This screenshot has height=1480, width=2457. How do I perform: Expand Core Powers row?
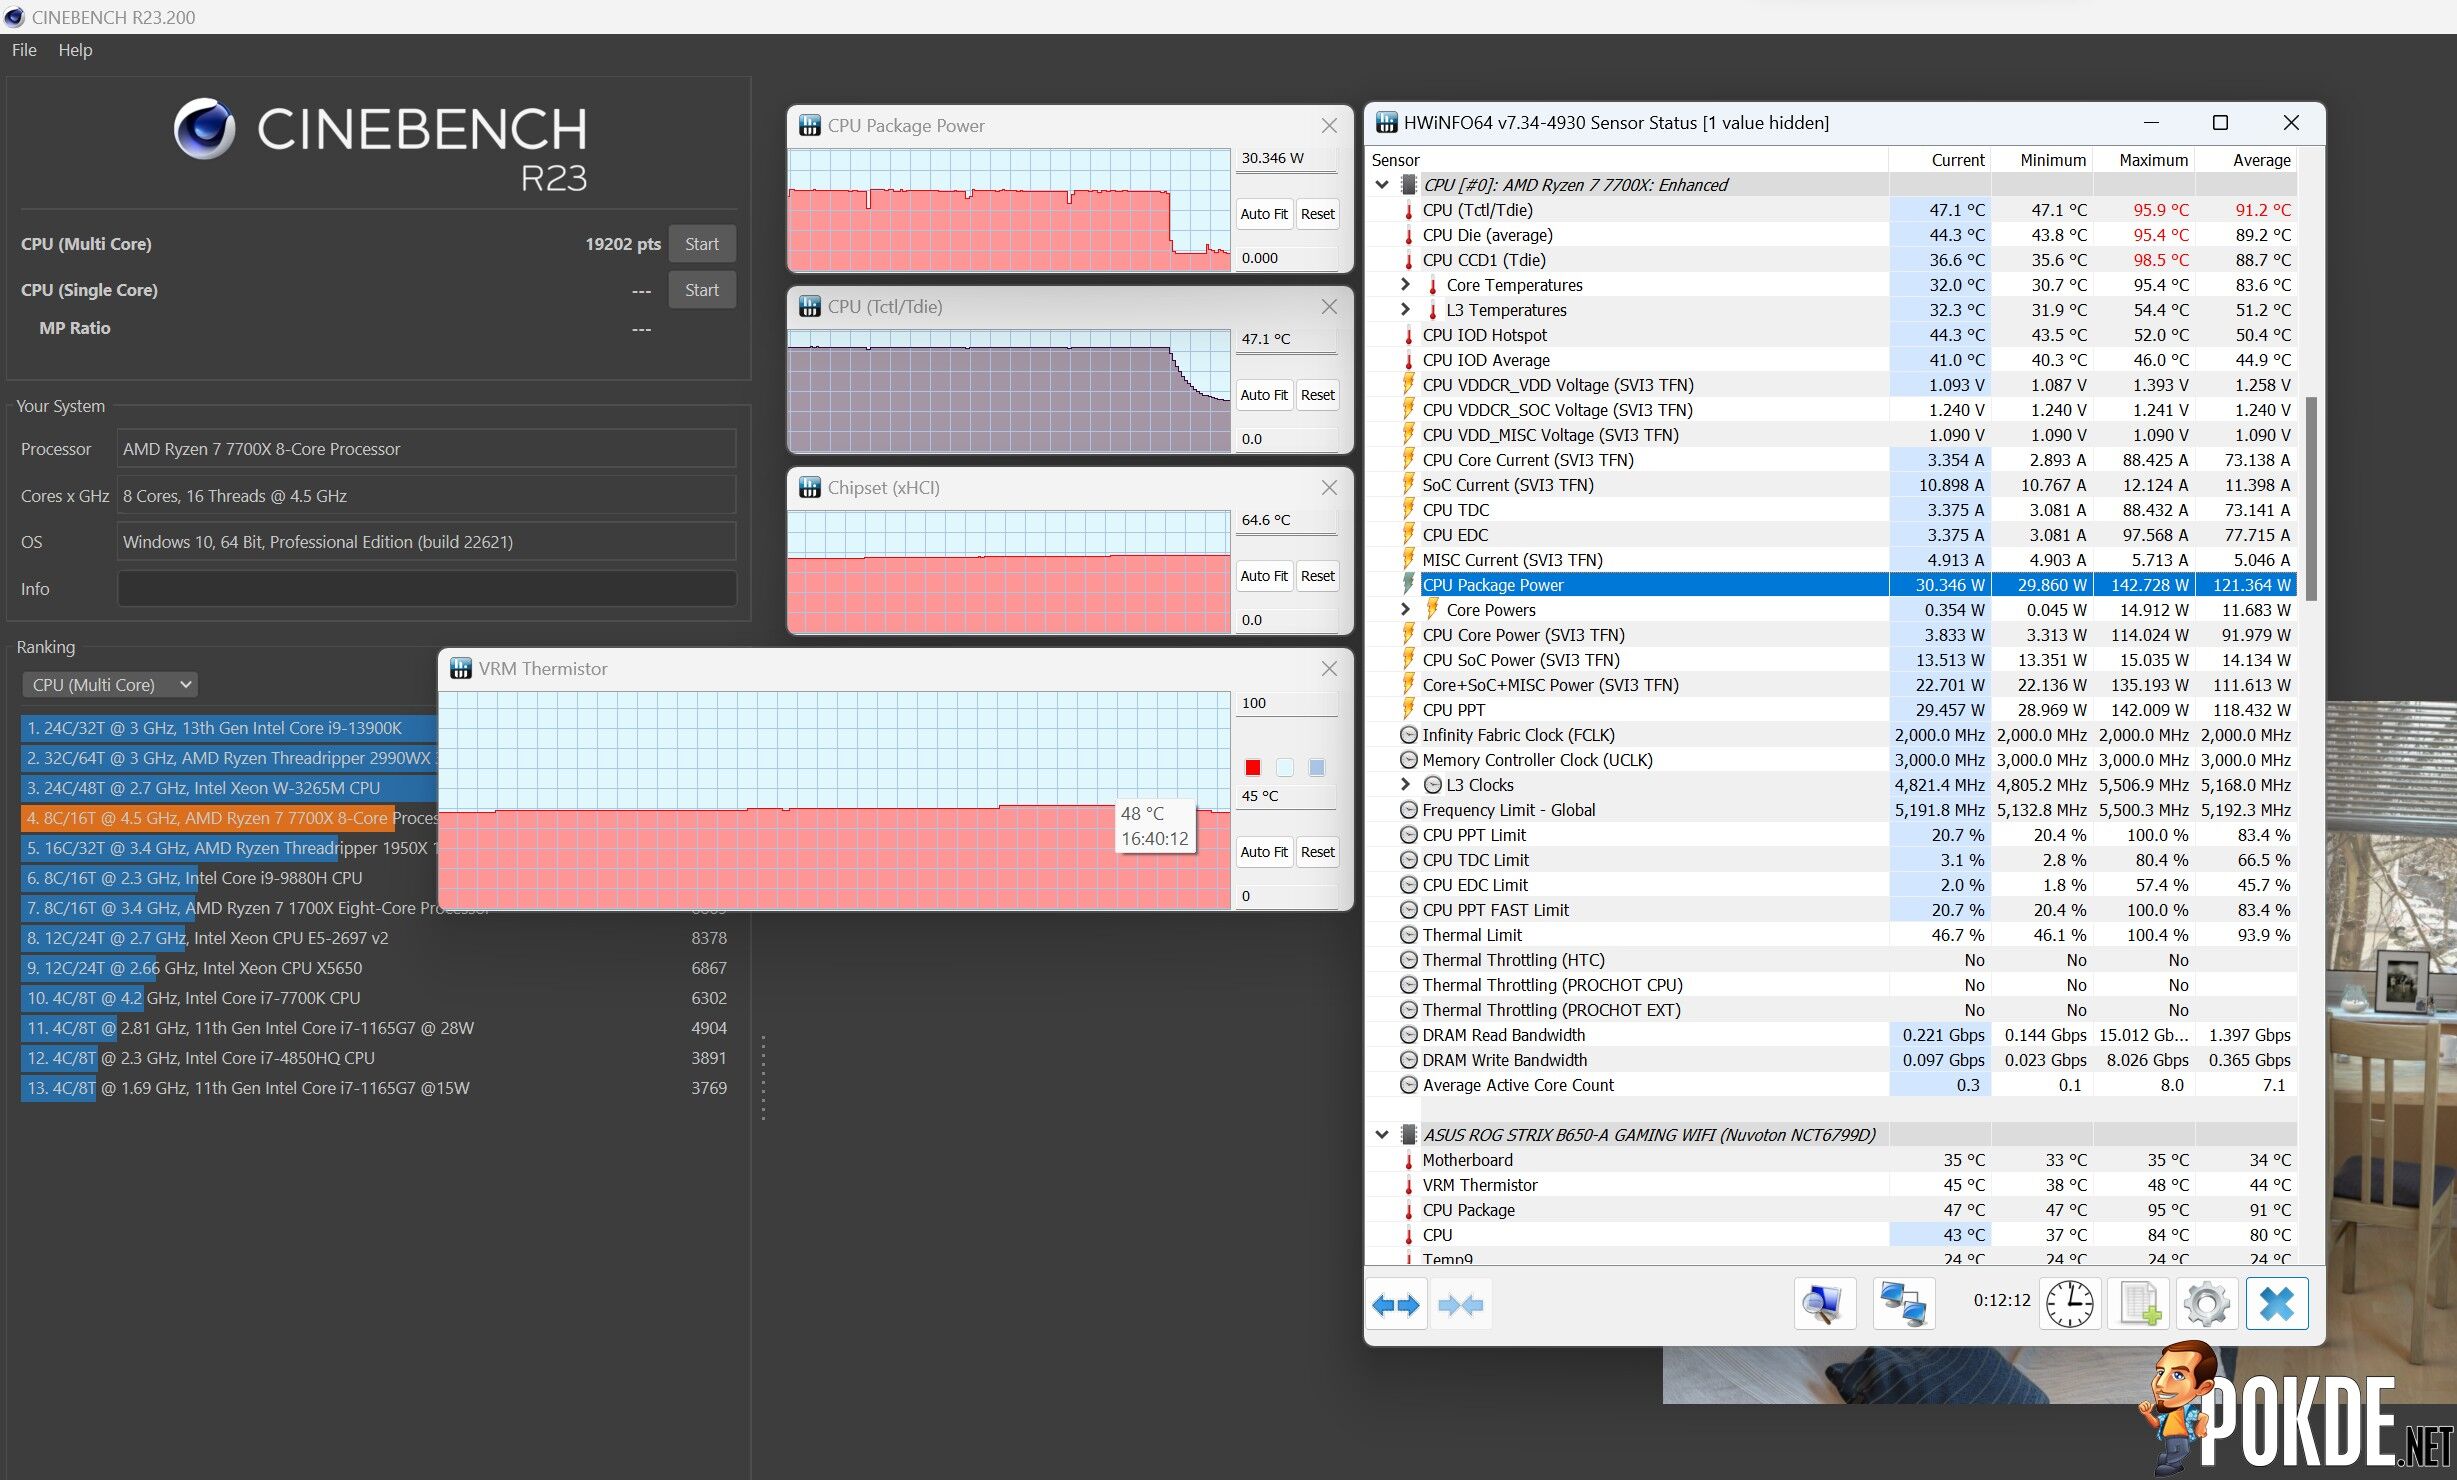pos(1405,609)
